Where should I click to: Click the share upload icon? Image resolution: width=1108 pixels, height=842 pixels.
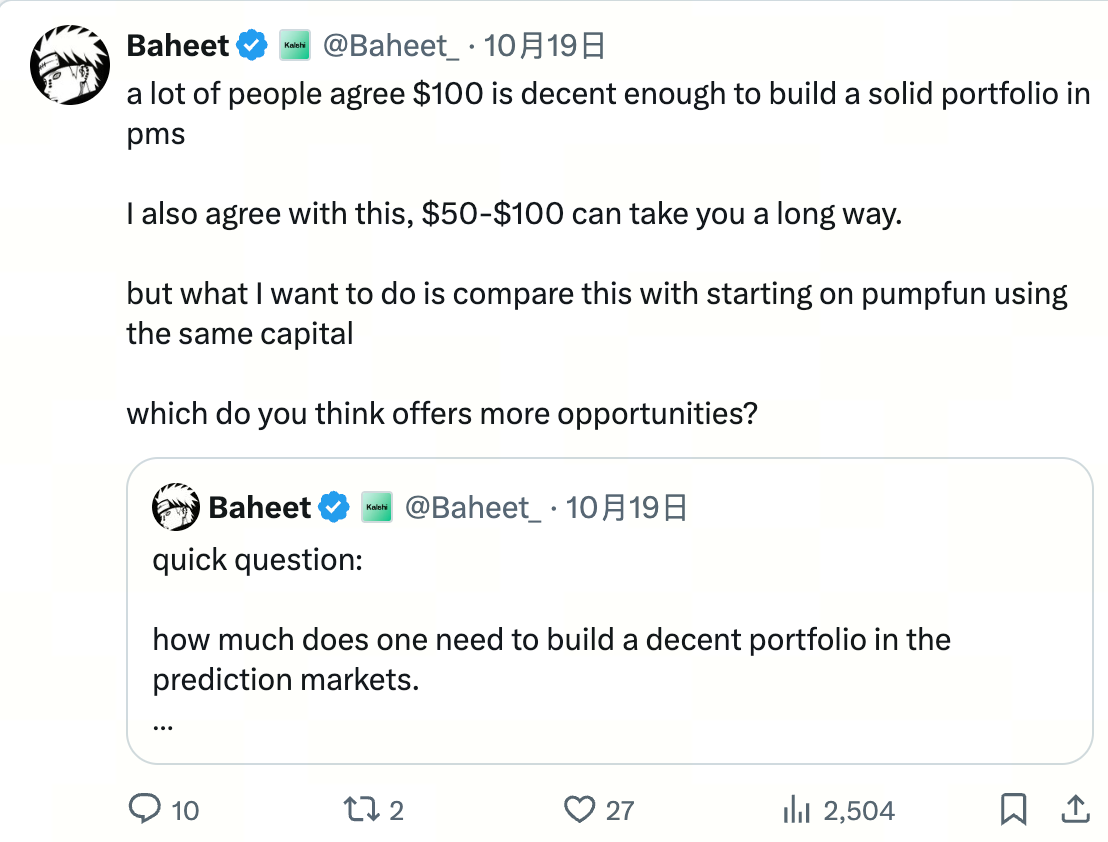click(1075, 808)
